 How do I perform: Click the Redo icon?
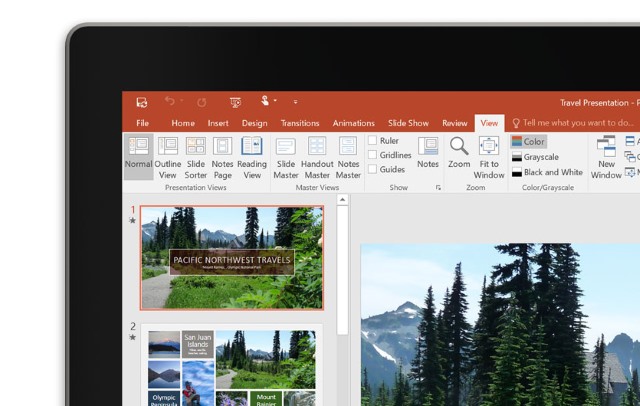(202, 102)
